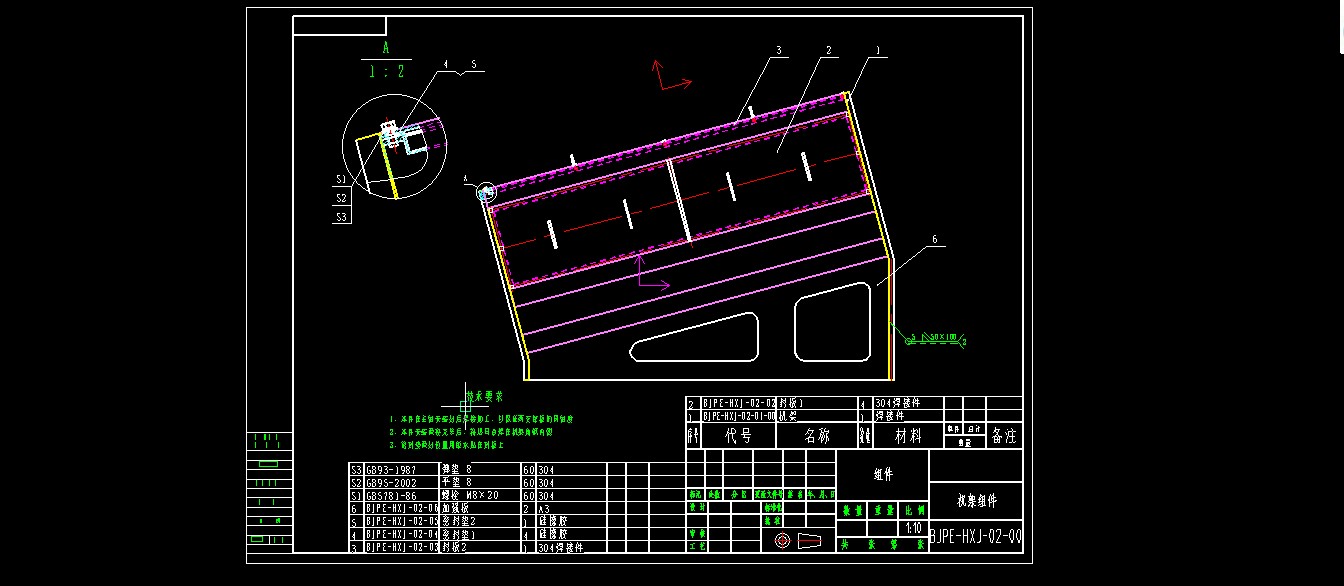Click the small detail circle A on main view
The width and height of the screenshot is (1344, 586).
(486, 192)
